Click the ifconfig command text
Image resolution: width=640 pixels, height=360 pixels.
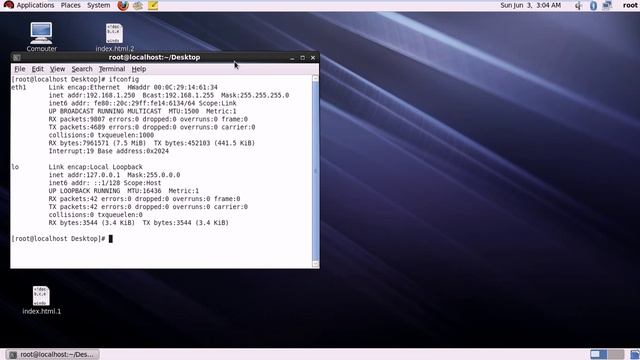(x=124, y=79)
